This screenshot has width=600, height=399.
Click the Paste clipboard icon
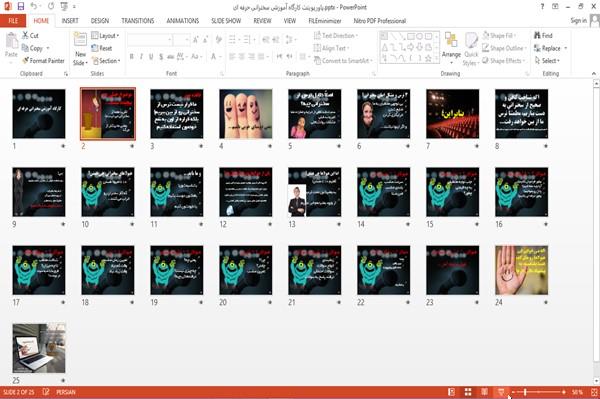coord(11,41)
